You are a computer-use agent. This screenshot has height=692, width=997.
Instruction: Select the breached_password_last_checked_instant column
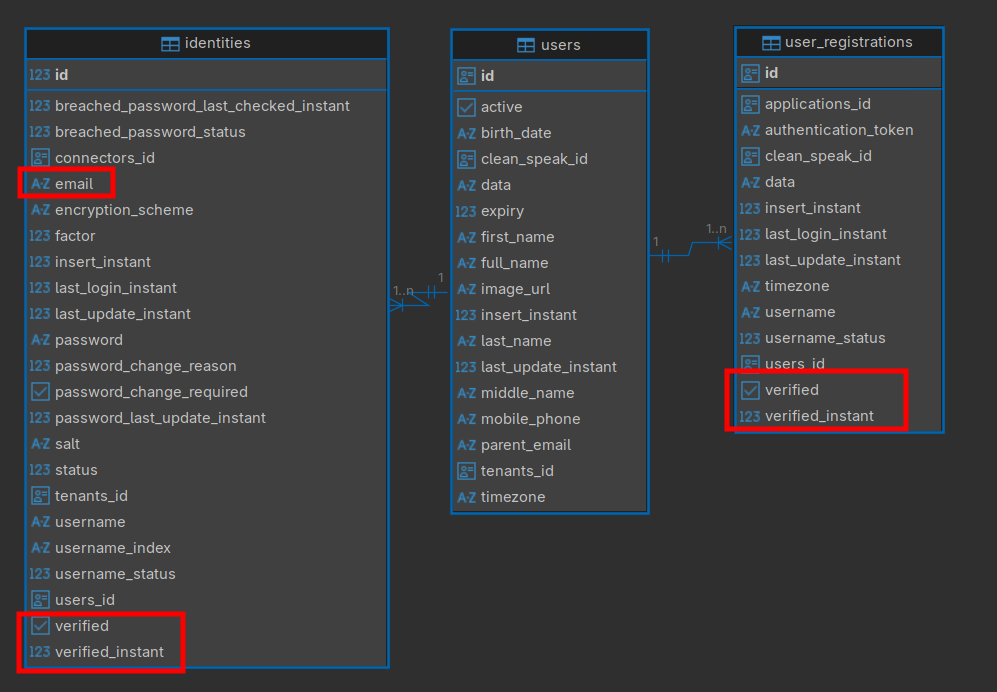(x=202, y=106)
